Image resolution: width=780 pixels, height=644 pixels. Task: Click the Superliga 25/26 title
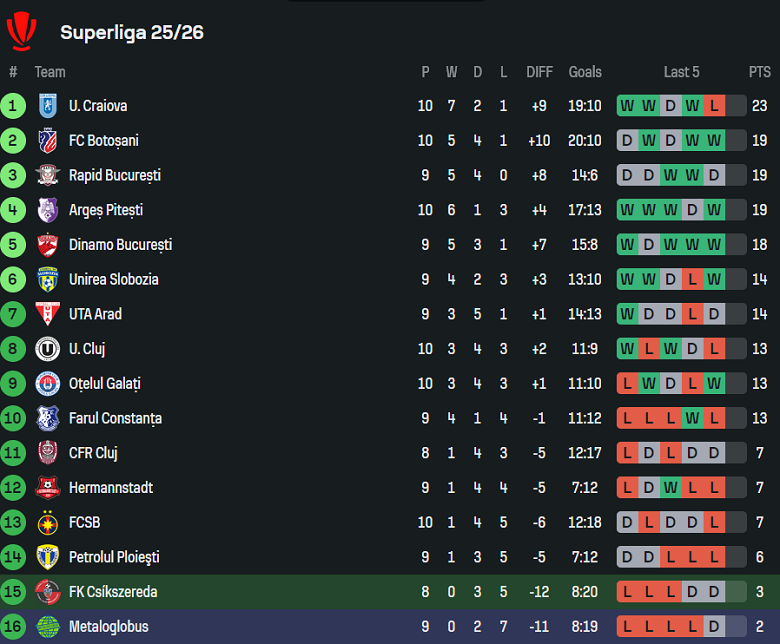pos(132,32)
